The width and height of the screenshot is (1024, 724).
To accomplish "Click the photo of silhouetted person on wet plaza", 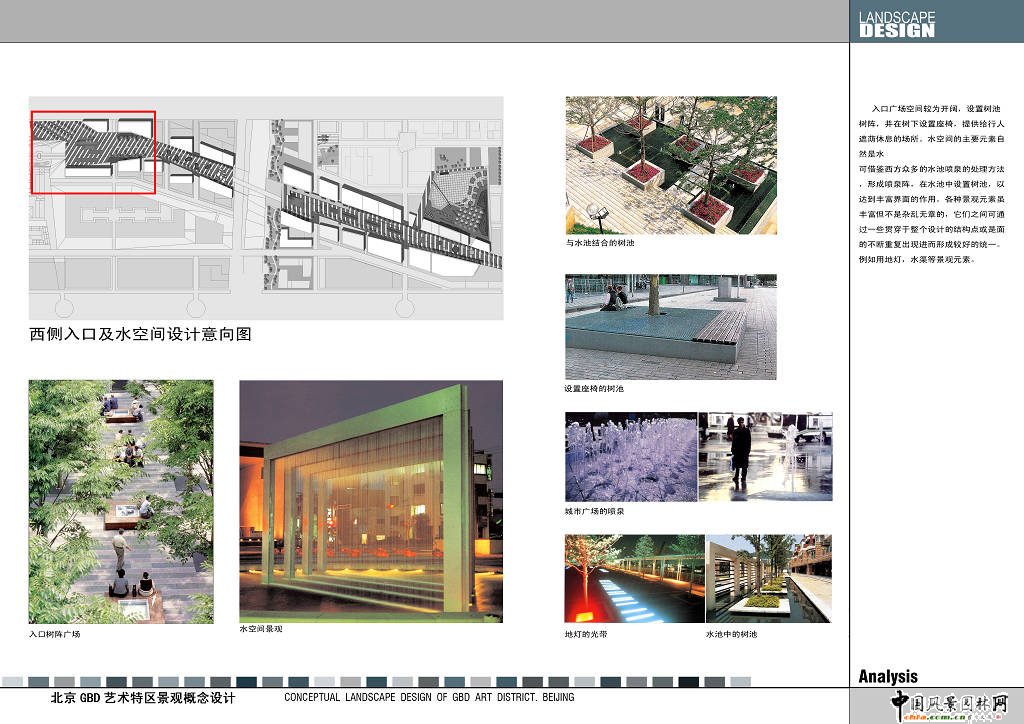I will (x=765, y=456).
